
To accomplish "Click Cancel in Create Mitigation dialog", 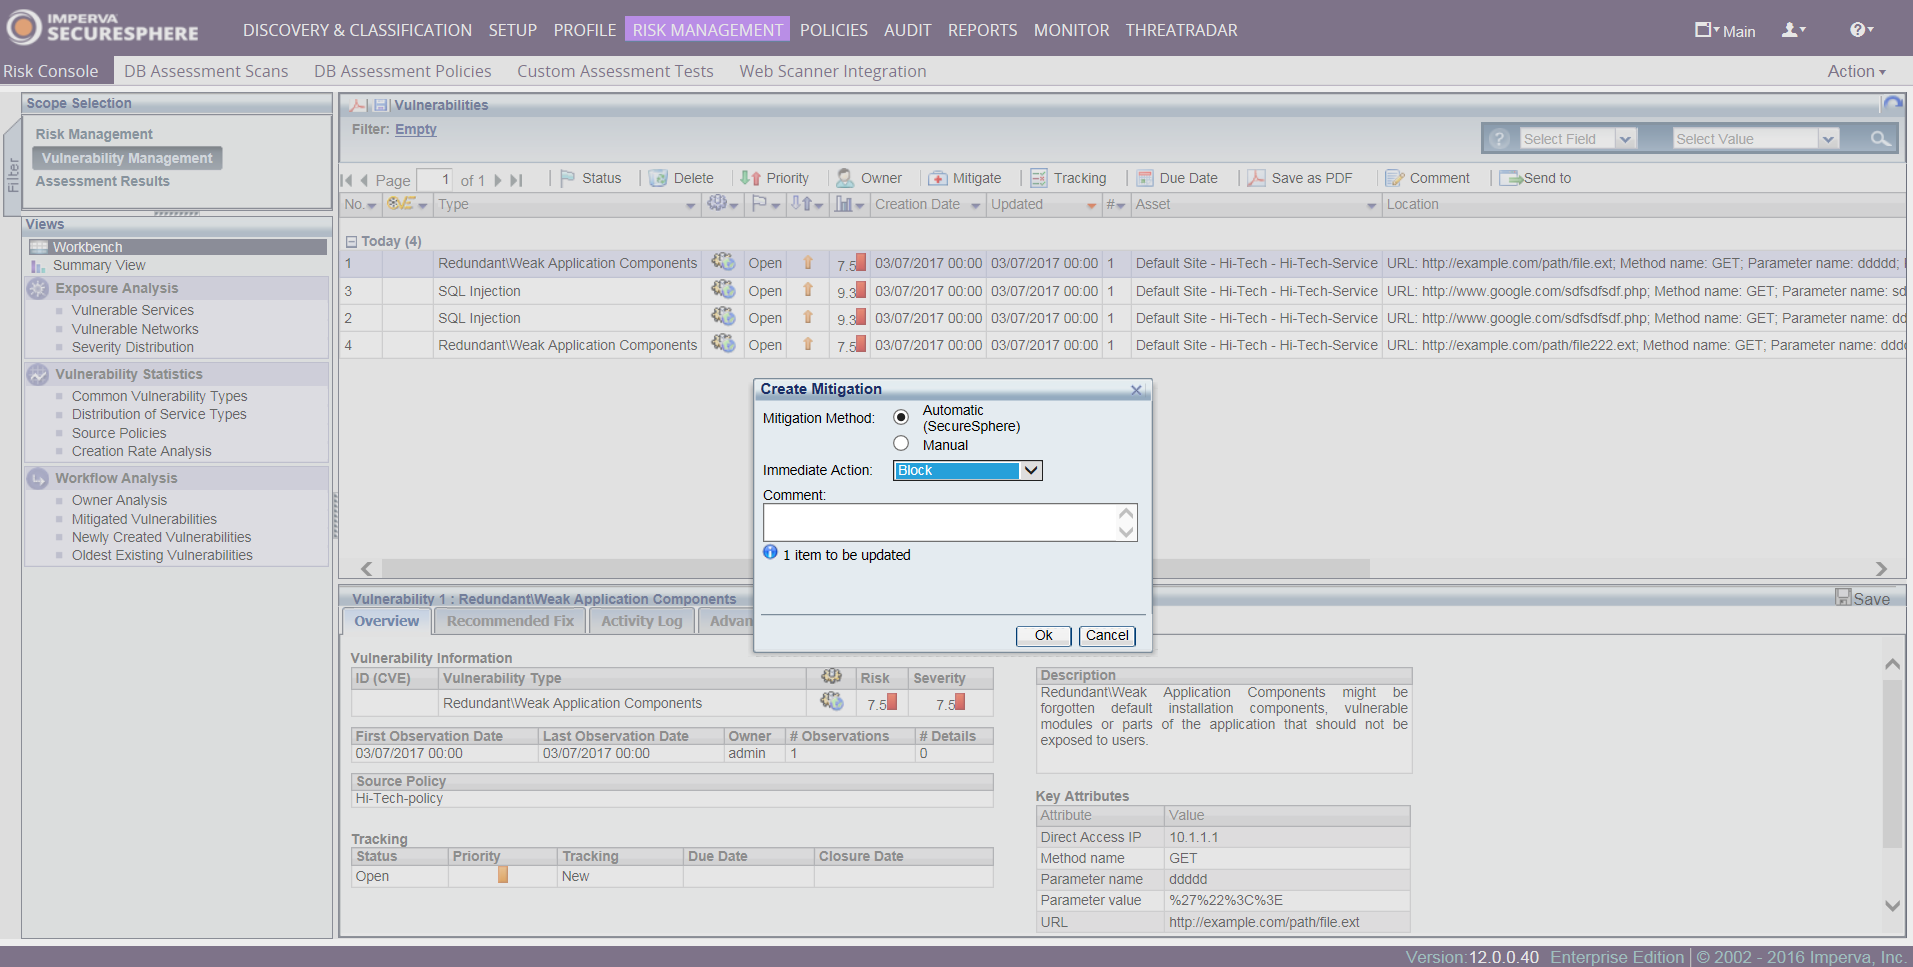I will click(1107, 636).
